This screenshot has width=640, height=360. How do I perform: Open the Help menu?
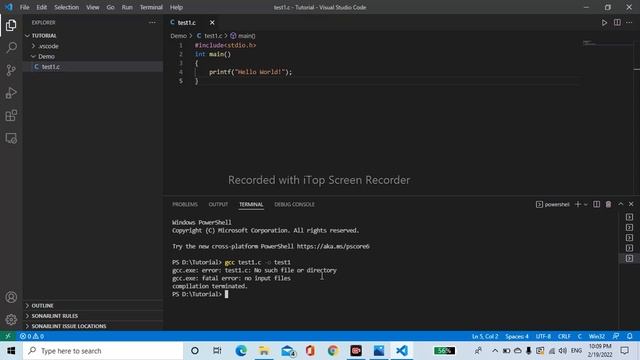coord(176,7)
